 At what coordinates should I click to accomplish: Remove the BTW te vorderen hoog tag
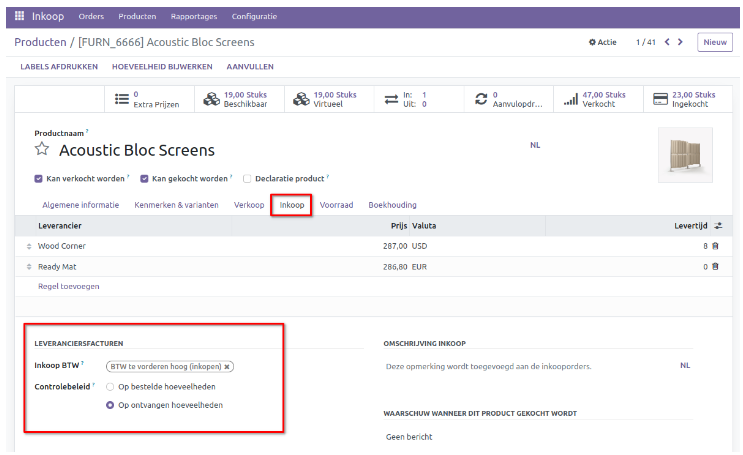point(227,366)
